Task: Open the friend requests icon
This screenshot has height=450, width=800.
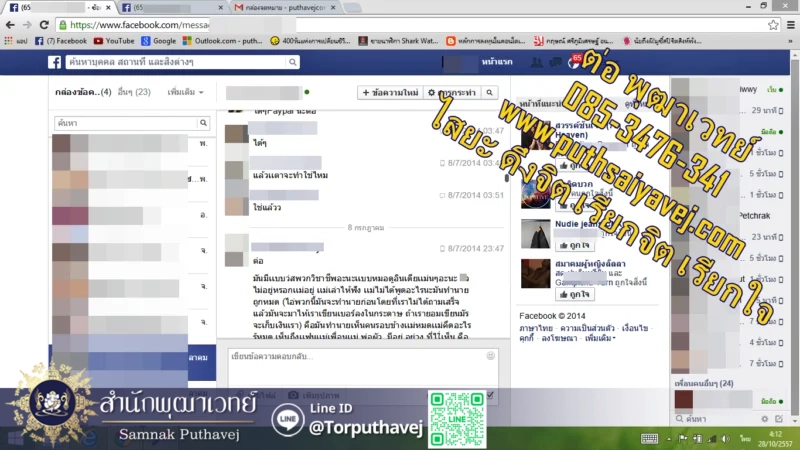Action: pos(536,62)
